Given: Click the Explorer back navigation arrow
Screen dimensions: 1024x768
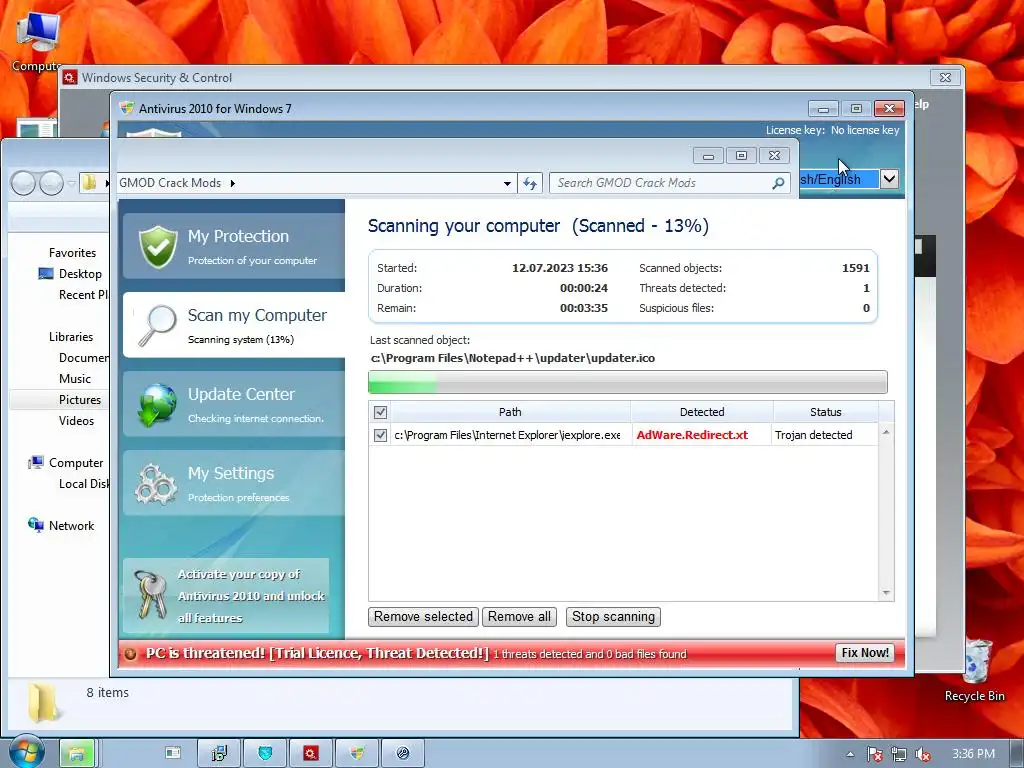Looking at the screenshot, I should tap(23, 183).
